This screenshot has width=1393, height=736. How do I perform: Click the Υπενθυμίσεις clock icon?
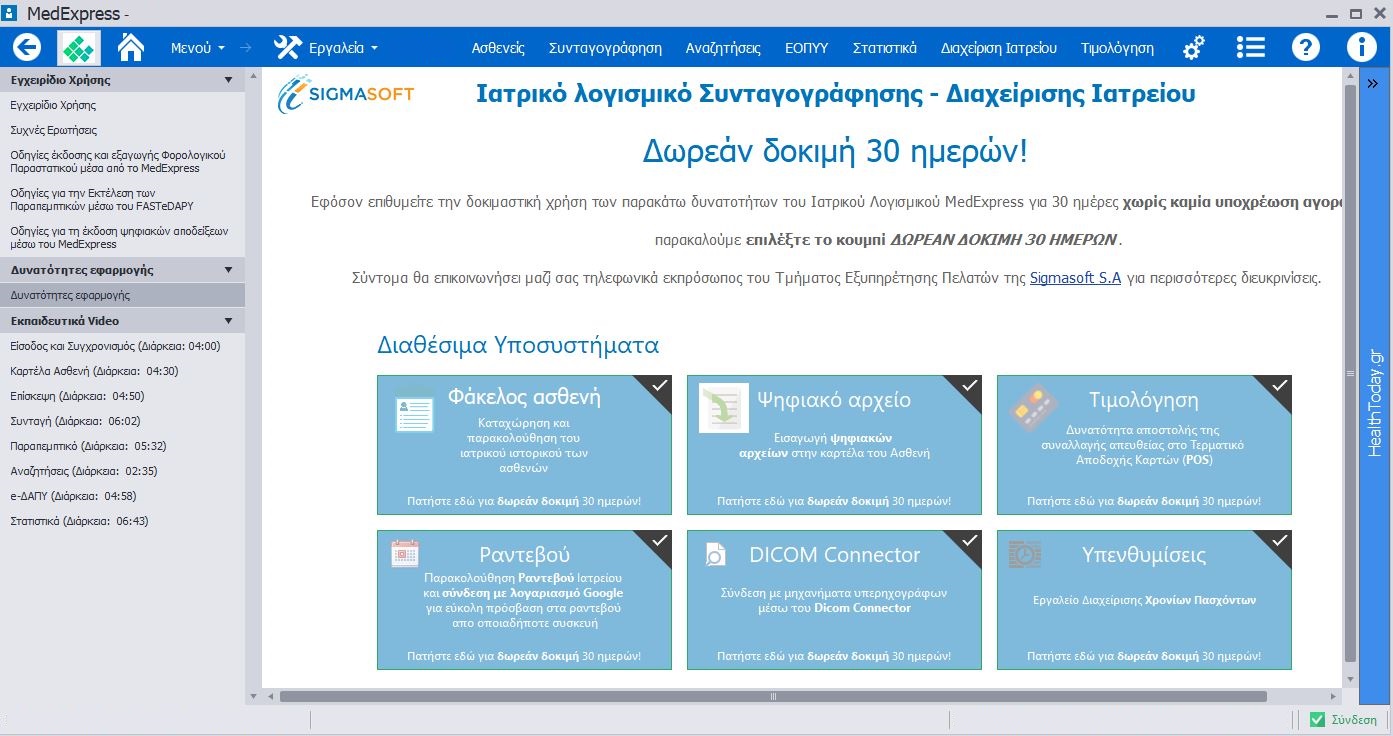click(x=1024, y=554)
